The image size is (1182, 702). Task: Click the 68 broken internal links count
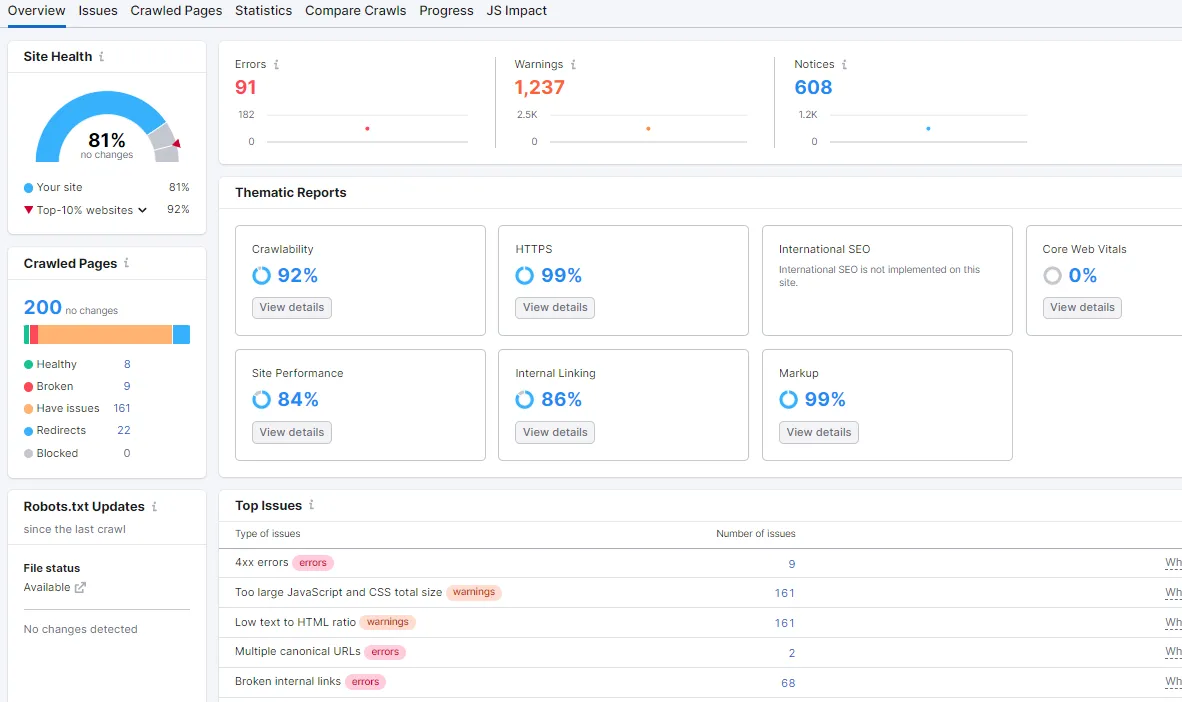click(x=788, y=683)
